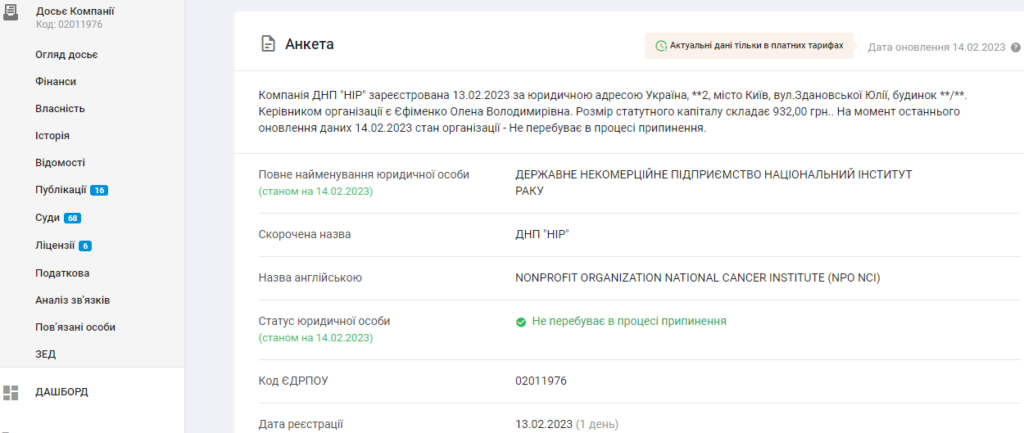The height and width of the screenshot is (433, 1024).
Task: Click the help question mark icon
Action: tap(1015, 47)
